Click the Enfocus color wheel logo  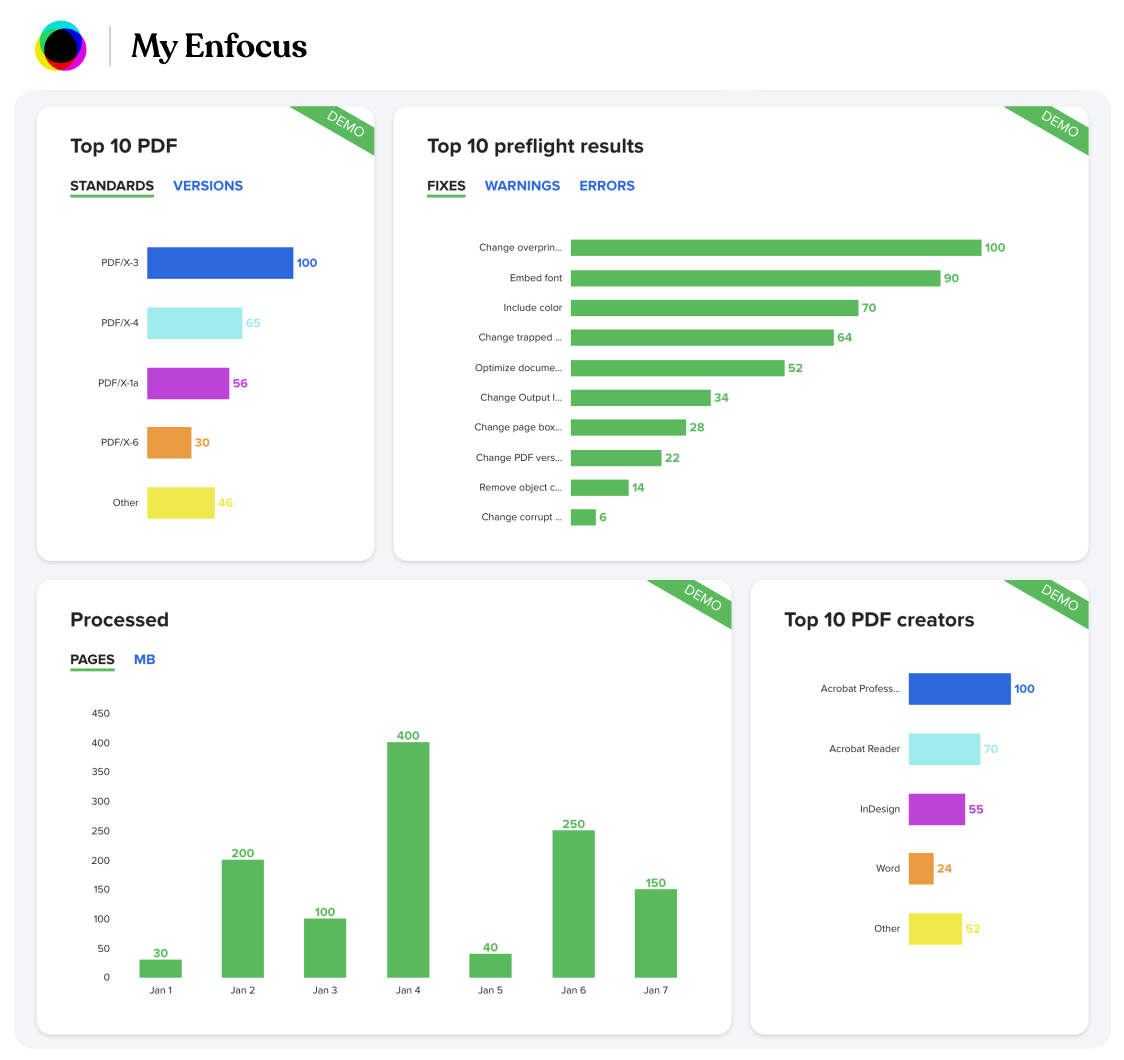pyautogui.click(x=62, y=45)
